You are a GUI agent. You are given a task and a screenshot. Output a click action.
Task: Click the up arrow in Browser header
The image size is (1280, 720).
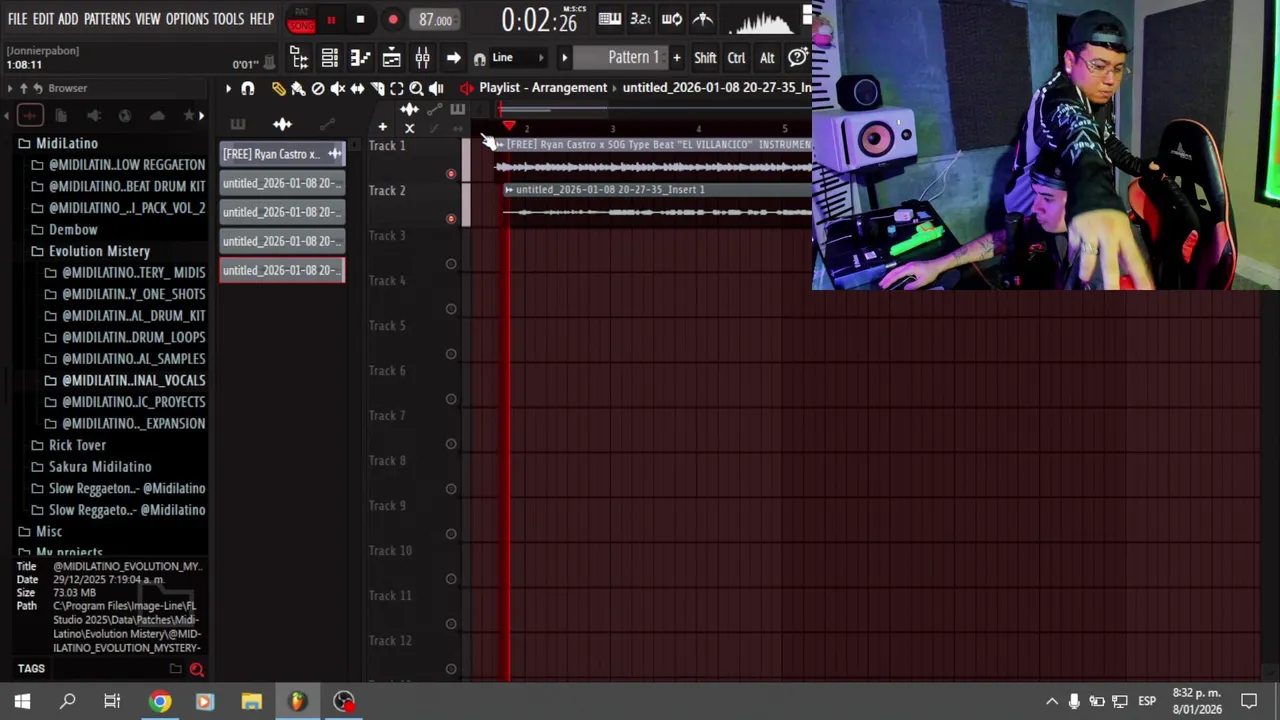(24, 88)
